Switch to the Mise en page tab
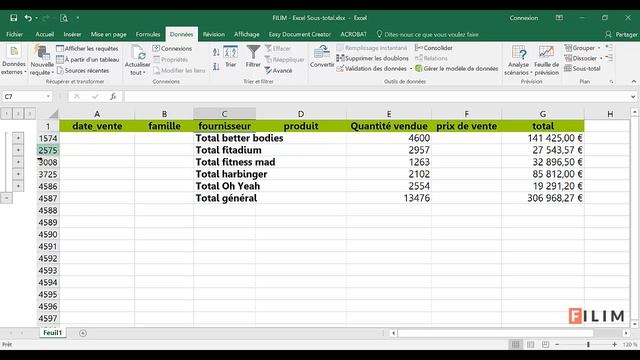This screenshot has height=360, width=640. point(109,34)
